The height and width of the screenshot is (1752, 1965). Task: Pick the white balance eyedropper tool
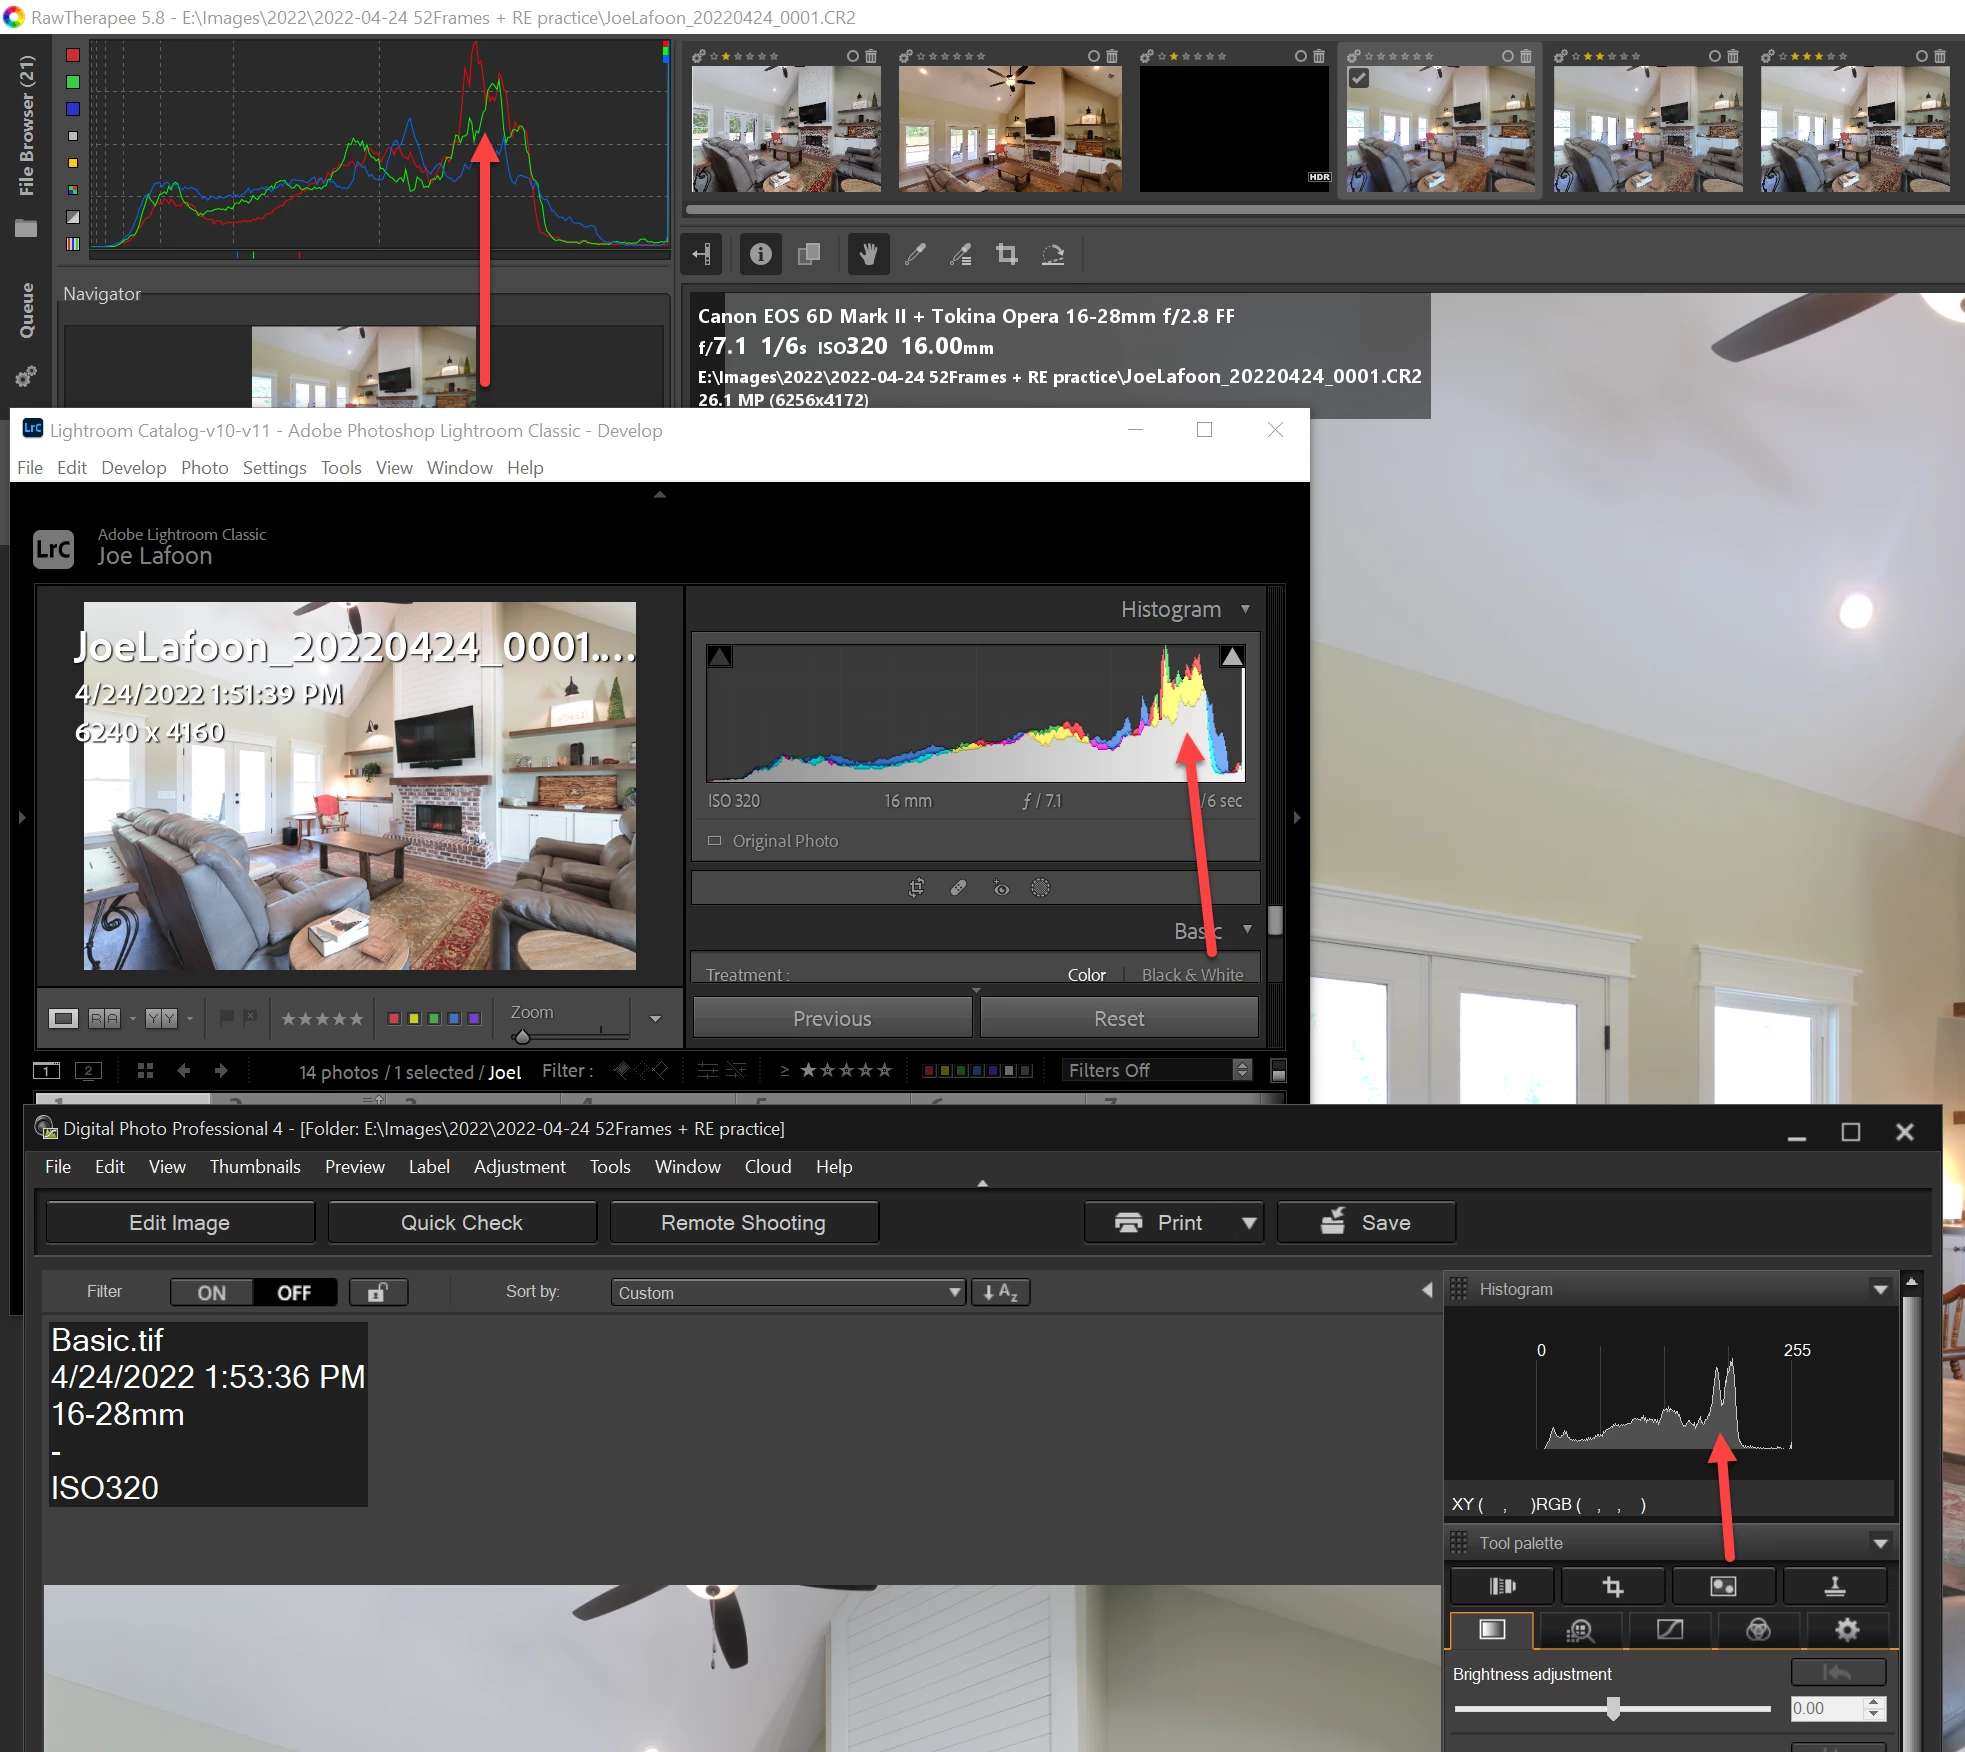tap(914, 255)
